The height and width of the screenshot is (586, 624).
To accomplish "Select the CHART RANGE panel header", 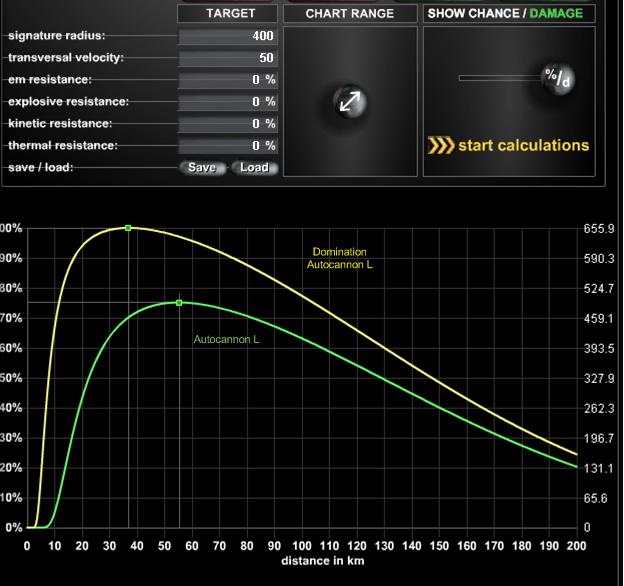I will (350, 14).
